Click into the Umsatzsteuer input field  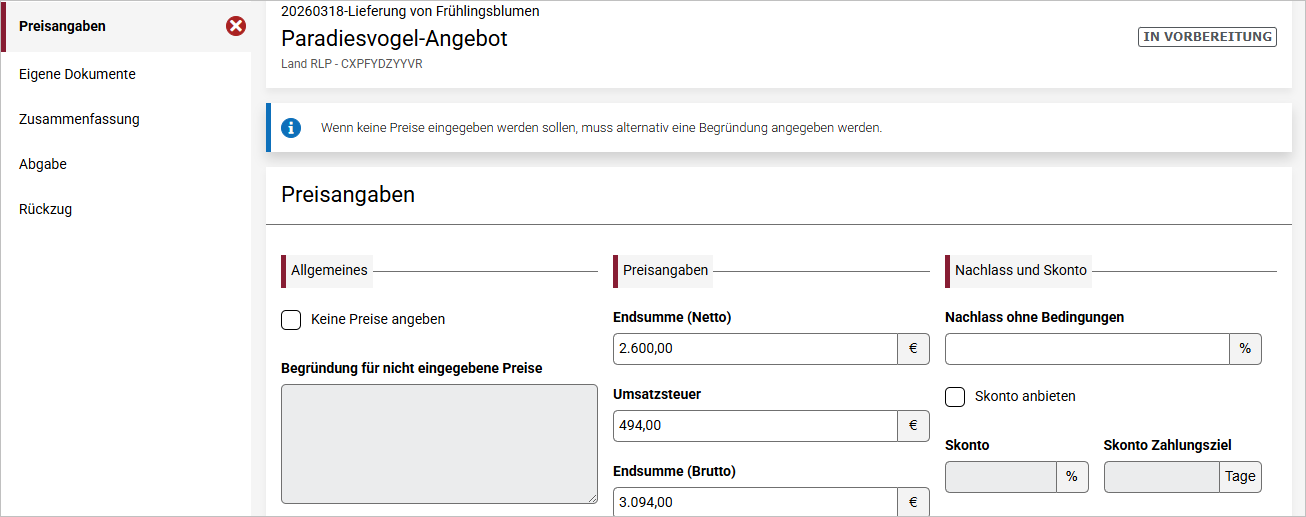point(755,426)
